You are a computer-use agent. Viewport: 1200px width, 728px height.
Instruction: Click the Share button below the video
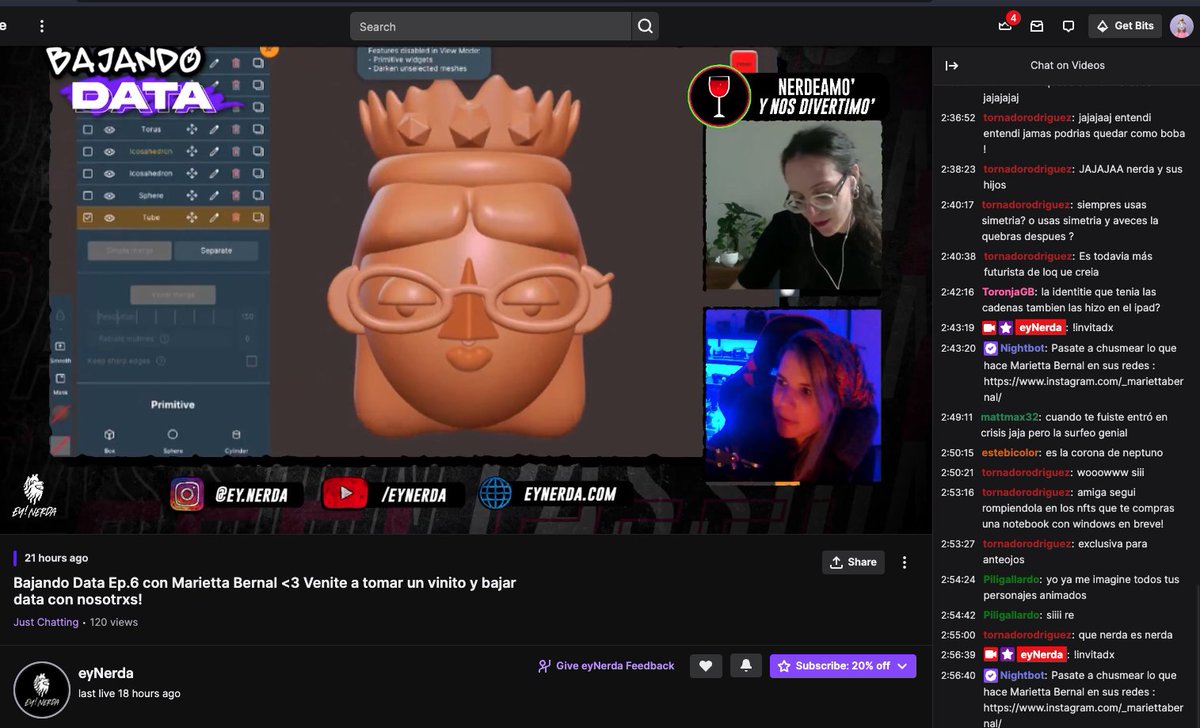[x=853, y=562]
